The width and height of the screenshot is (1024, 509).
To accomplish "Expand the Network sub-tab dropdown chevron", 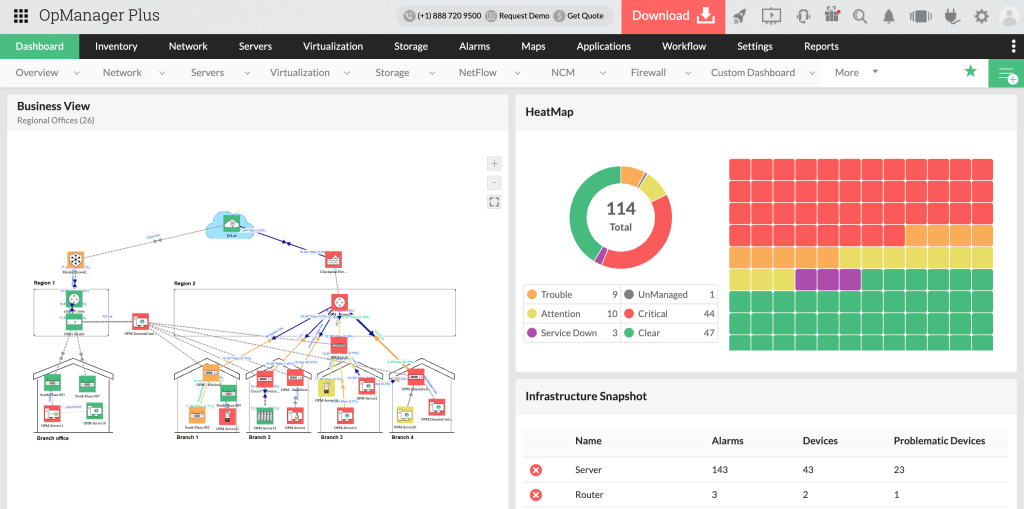I will (160, 73).
